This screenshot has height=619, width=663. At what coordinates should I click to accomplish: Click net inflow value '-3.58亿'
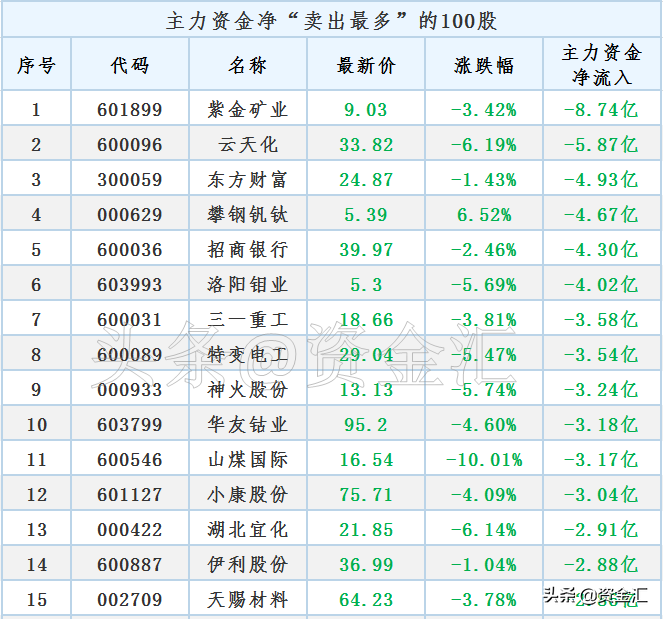[x=601, y=320]
